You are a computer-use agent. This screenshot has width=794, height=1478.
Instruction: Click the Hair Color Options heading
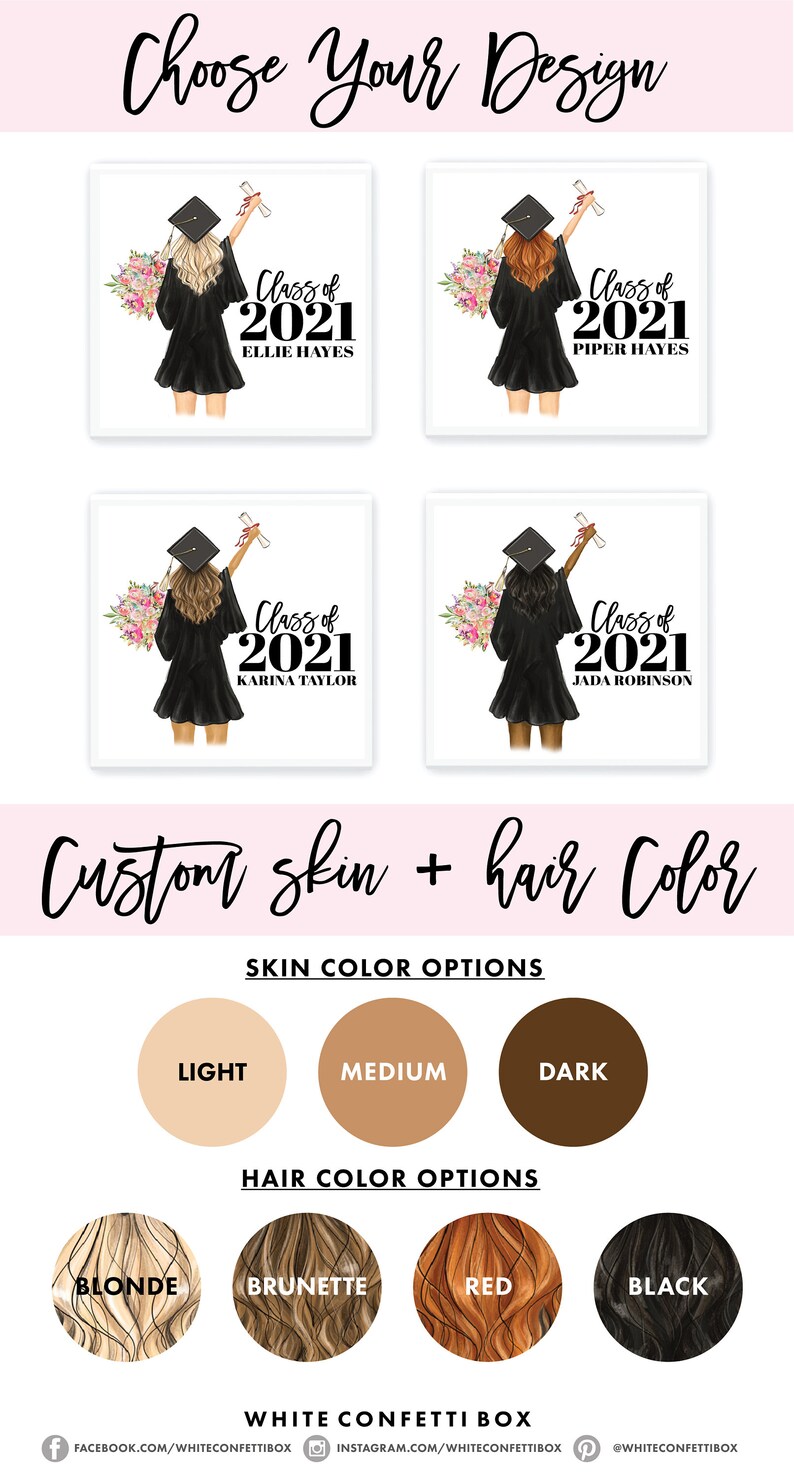point(391,1178)
